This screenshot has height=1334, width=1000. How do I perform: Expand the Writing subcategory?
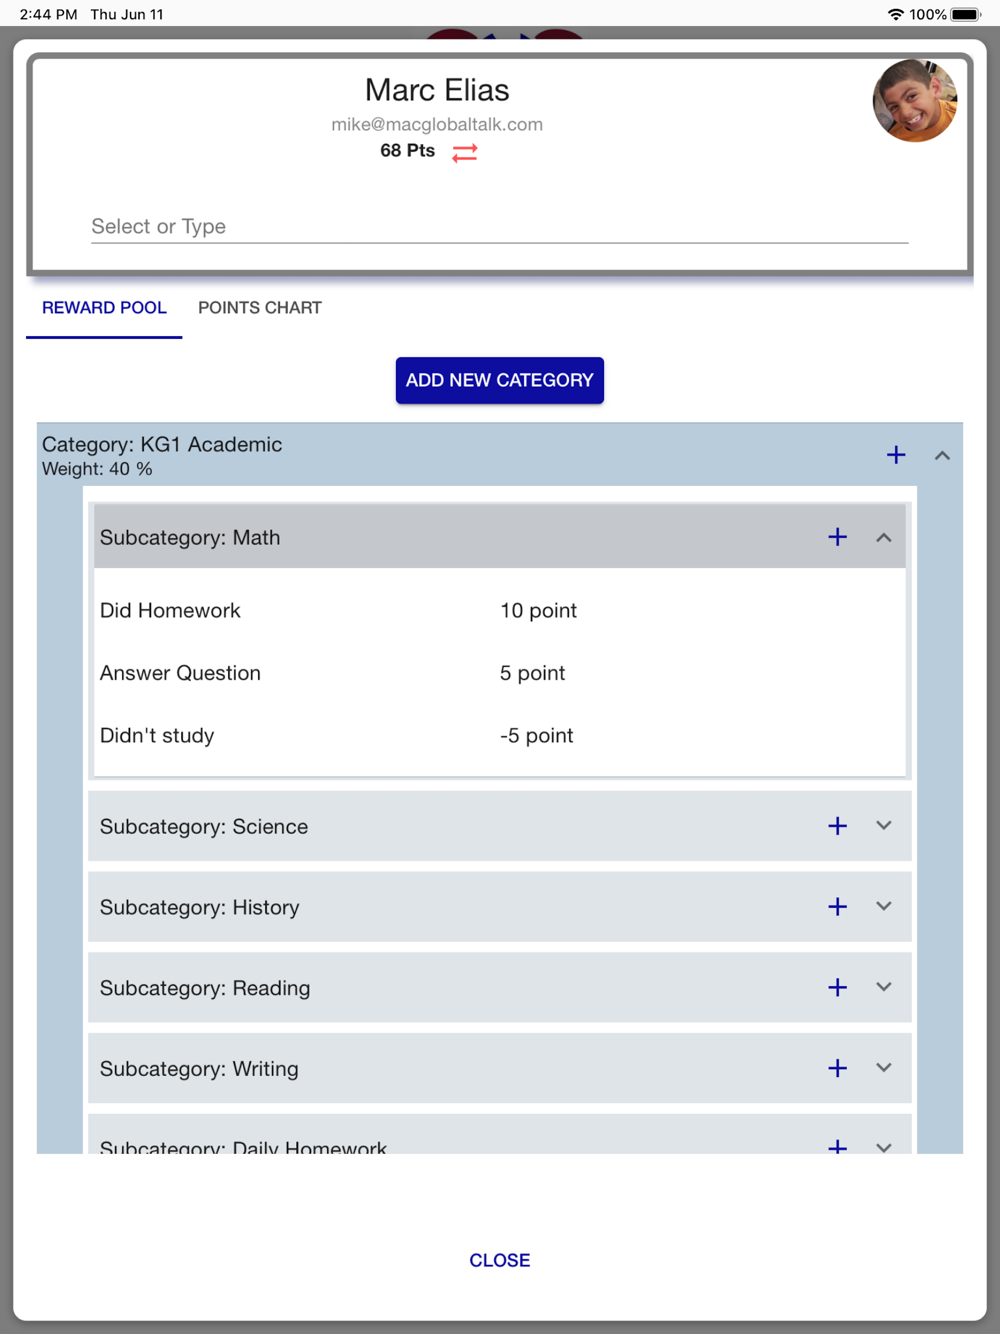coord(884,1068)
